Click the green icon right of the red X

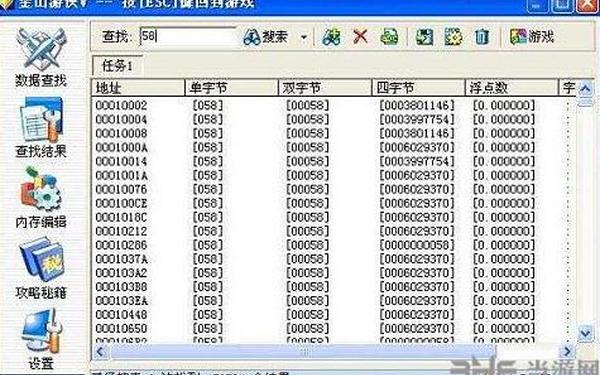point(389,37)
